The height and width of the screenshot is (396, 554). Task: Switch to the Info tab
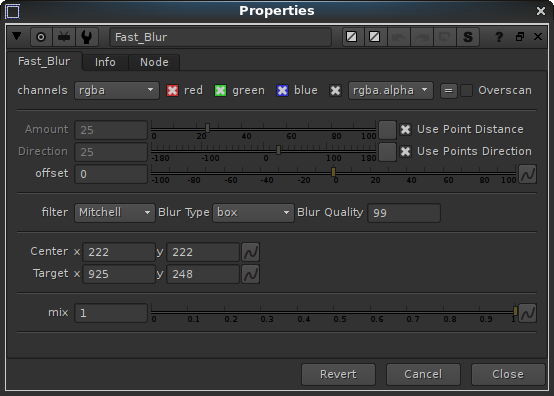click(105, 62)
